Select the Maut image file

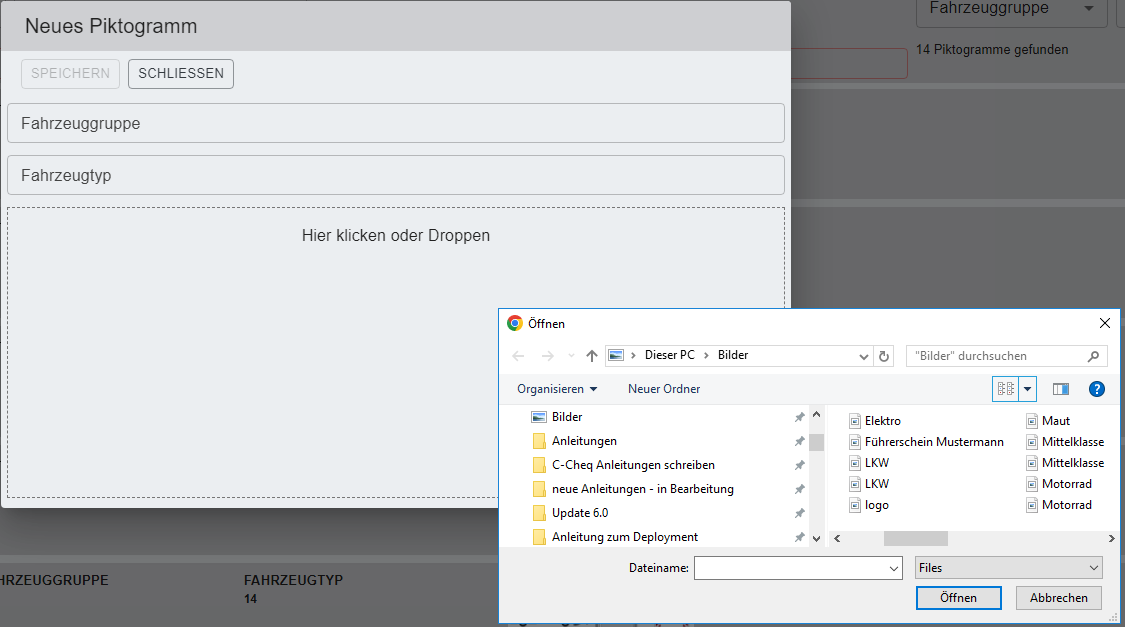(x=1055, y=421)
